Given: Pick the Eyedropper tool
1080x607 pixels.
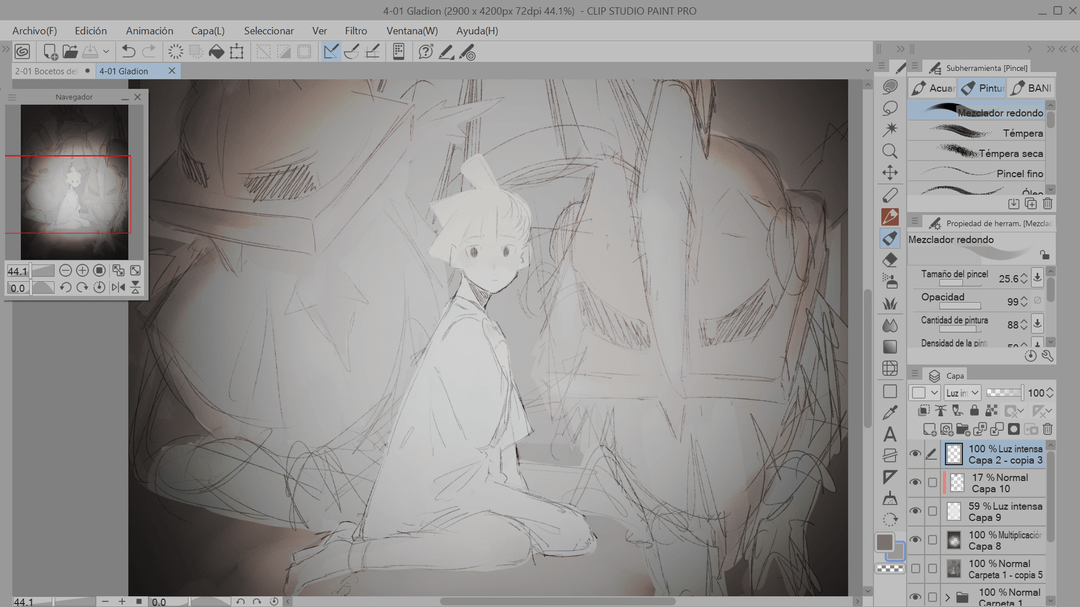Looking at the screenshot, I should pos(890,412).
